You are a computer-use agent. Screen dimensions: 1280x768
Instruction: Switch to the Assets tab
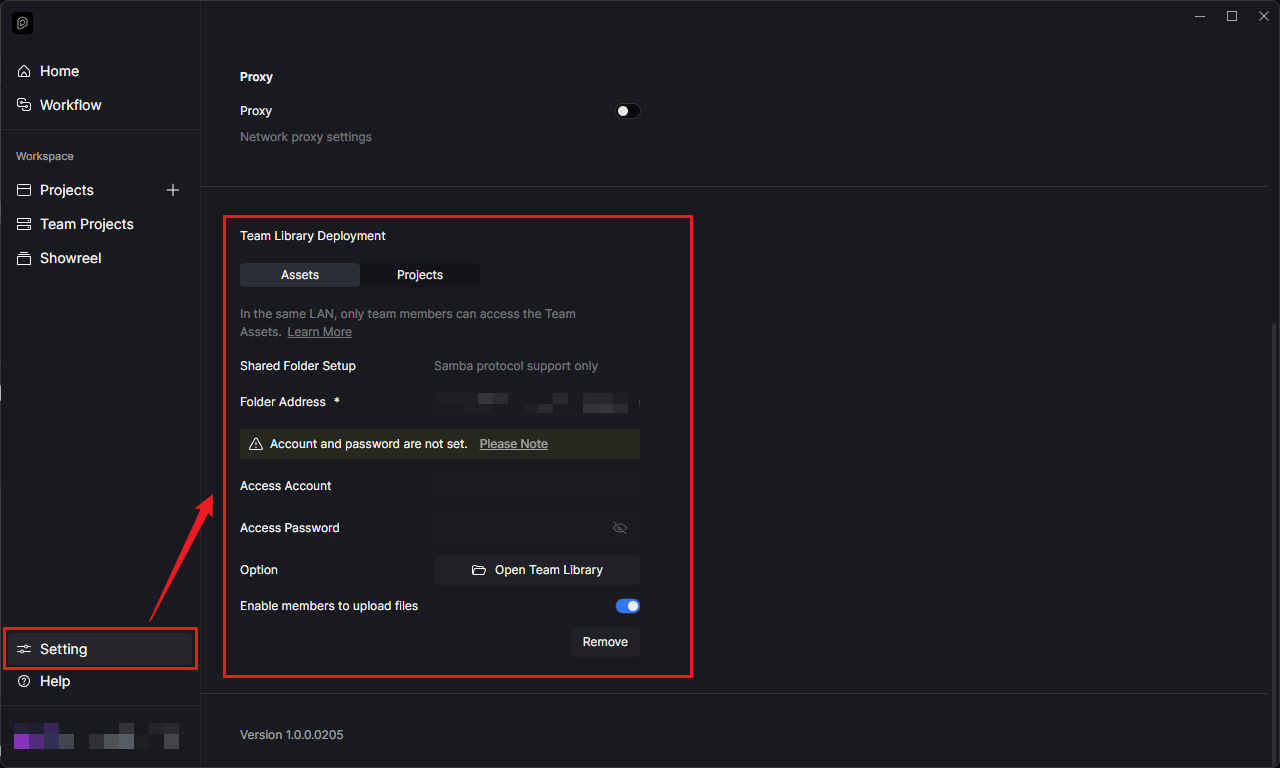tap(300, 275)
